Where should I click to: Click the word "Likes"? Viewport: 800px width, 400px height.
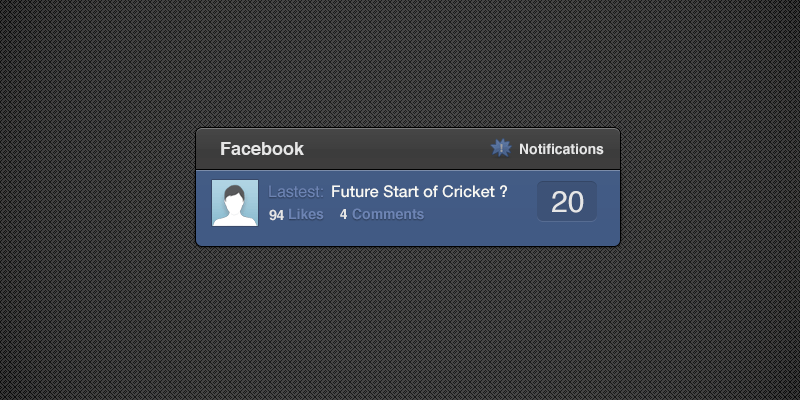(x=306, y=215)
